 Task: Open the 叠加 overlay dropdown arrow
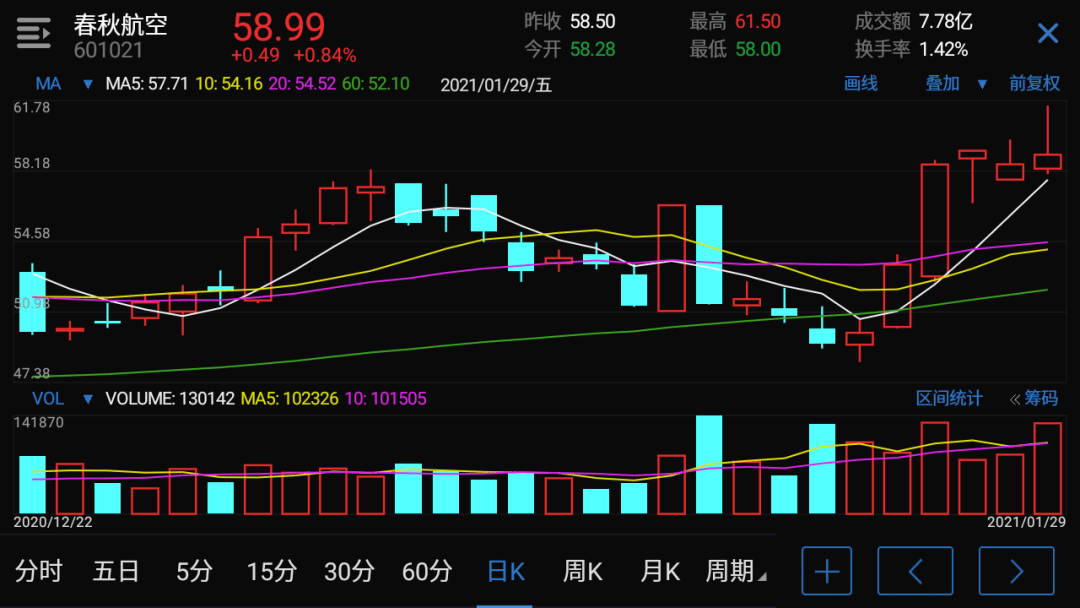982,84
